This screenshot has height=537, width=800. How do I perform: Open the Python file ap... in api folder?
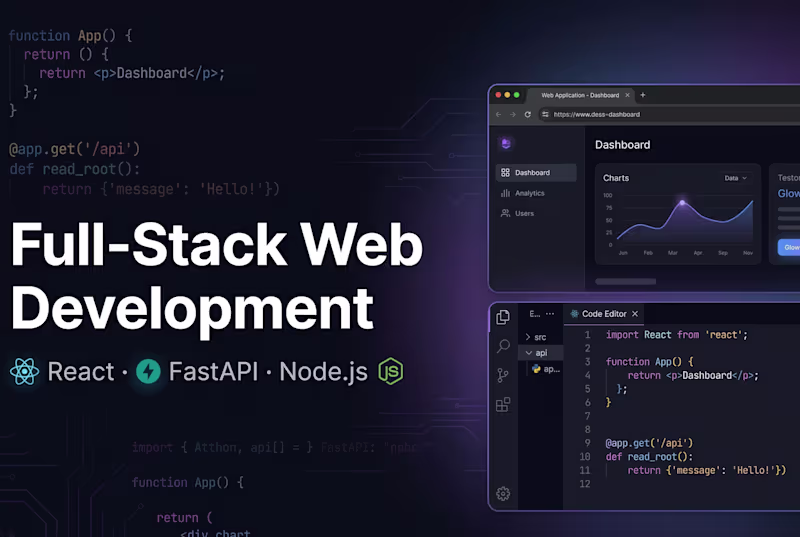pyautogui.click(x=545, y=369)
